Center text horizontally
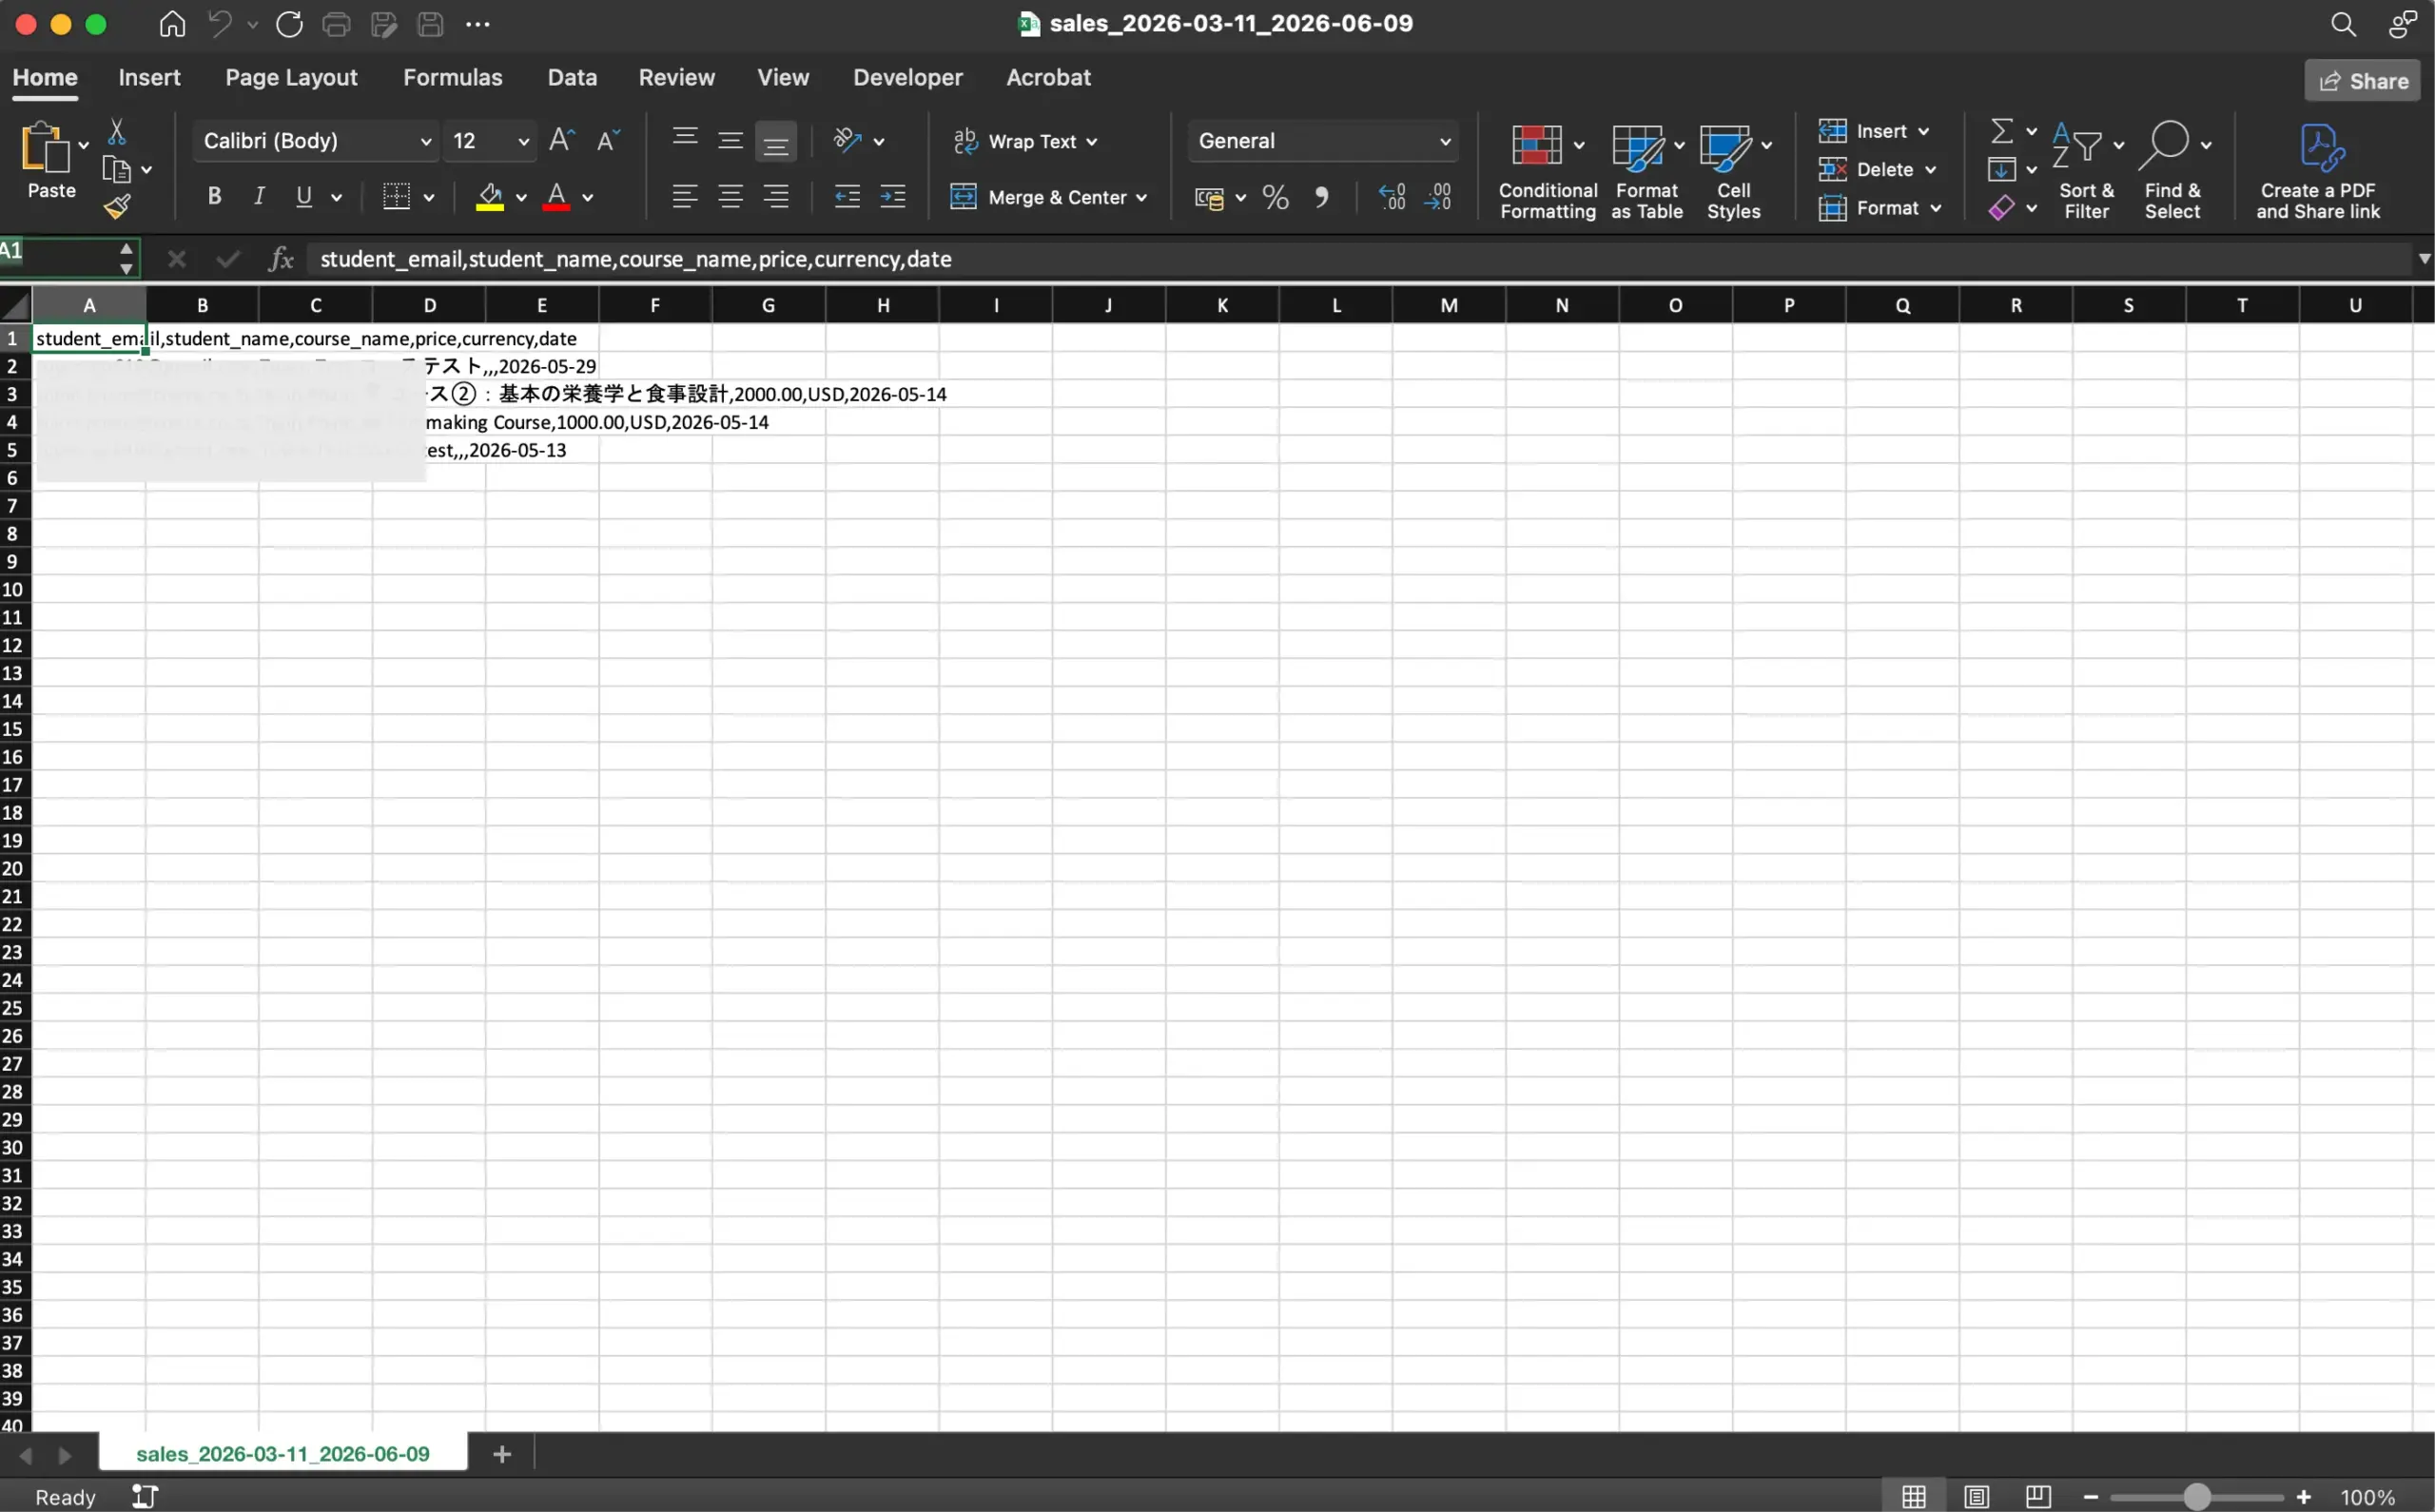This screenshot has height=1512, width=2435. [x=730, y=197]
